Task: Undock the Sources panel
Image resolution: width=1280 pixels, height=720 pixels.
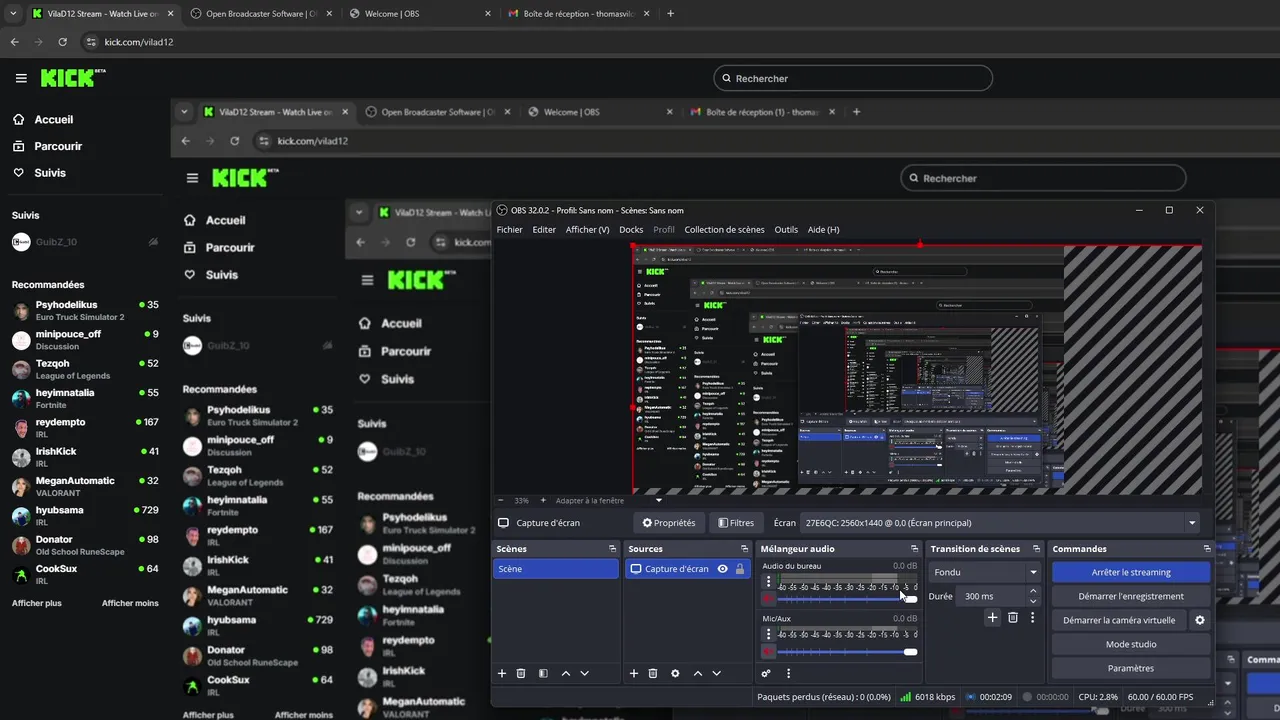Action: 744,549
